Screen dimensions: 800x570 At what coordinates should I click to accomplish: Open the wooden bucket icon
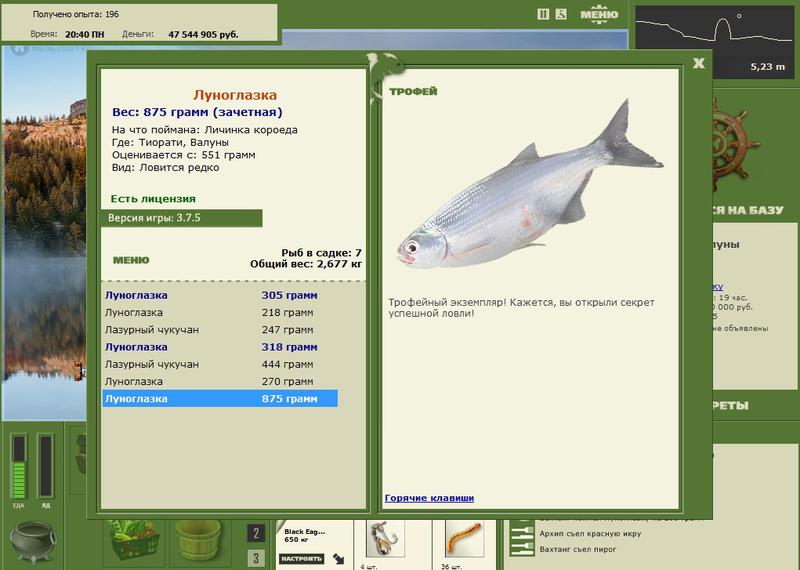pyautogui.click(x=198, y=541)
